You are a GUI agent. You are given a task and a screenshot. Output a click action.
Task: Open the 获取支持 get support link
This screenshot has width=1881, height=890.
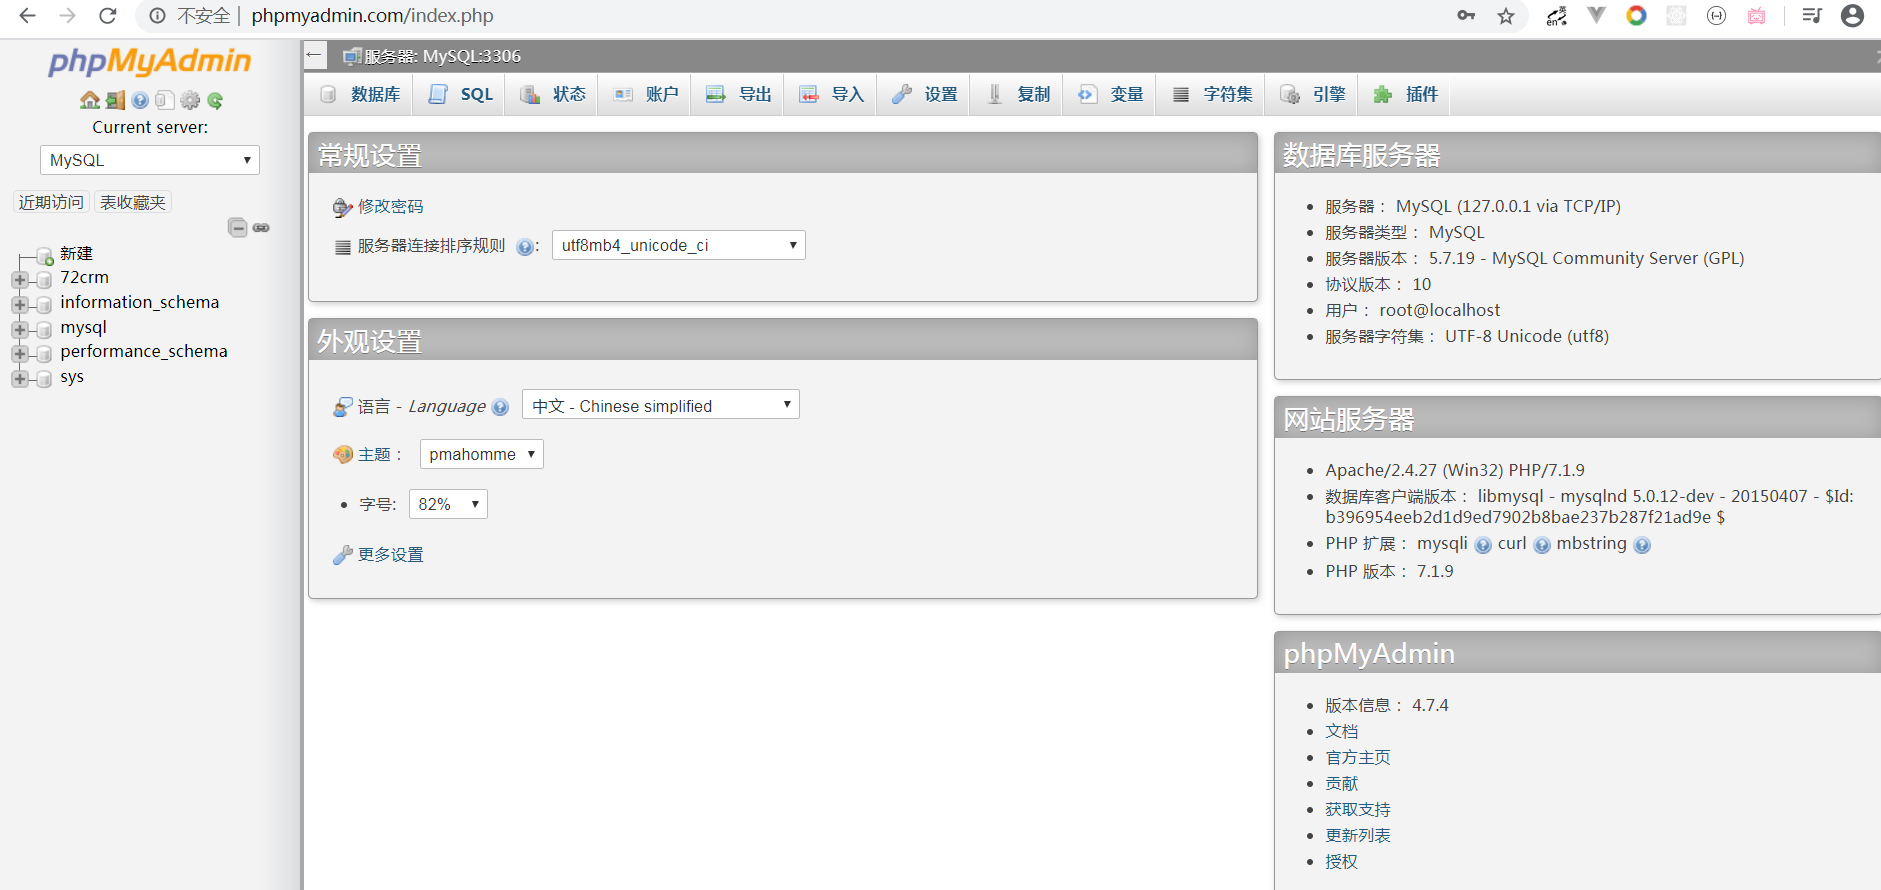pyautogui.click(x=1358, y=809)
